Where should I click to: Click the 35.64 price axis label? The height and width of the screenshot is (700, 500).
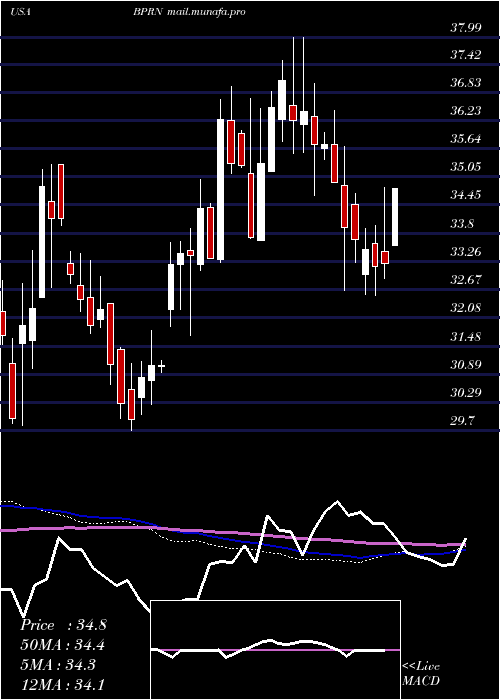[x=466, y=139]
